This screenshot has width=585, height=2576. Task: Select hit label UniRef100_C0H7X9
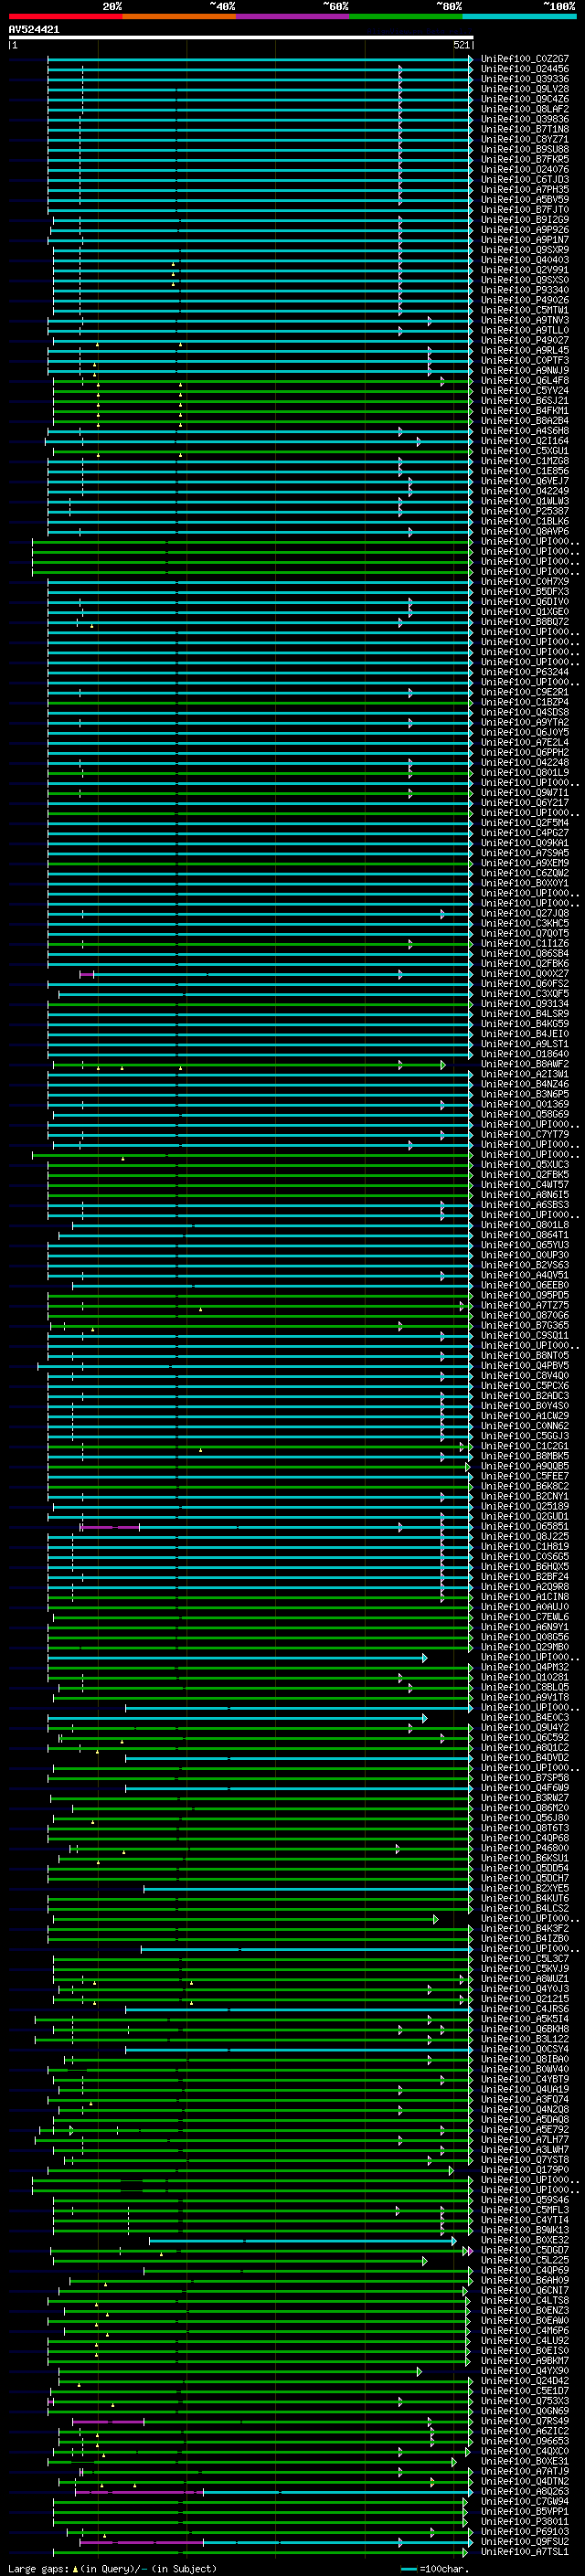coord(524,582)
